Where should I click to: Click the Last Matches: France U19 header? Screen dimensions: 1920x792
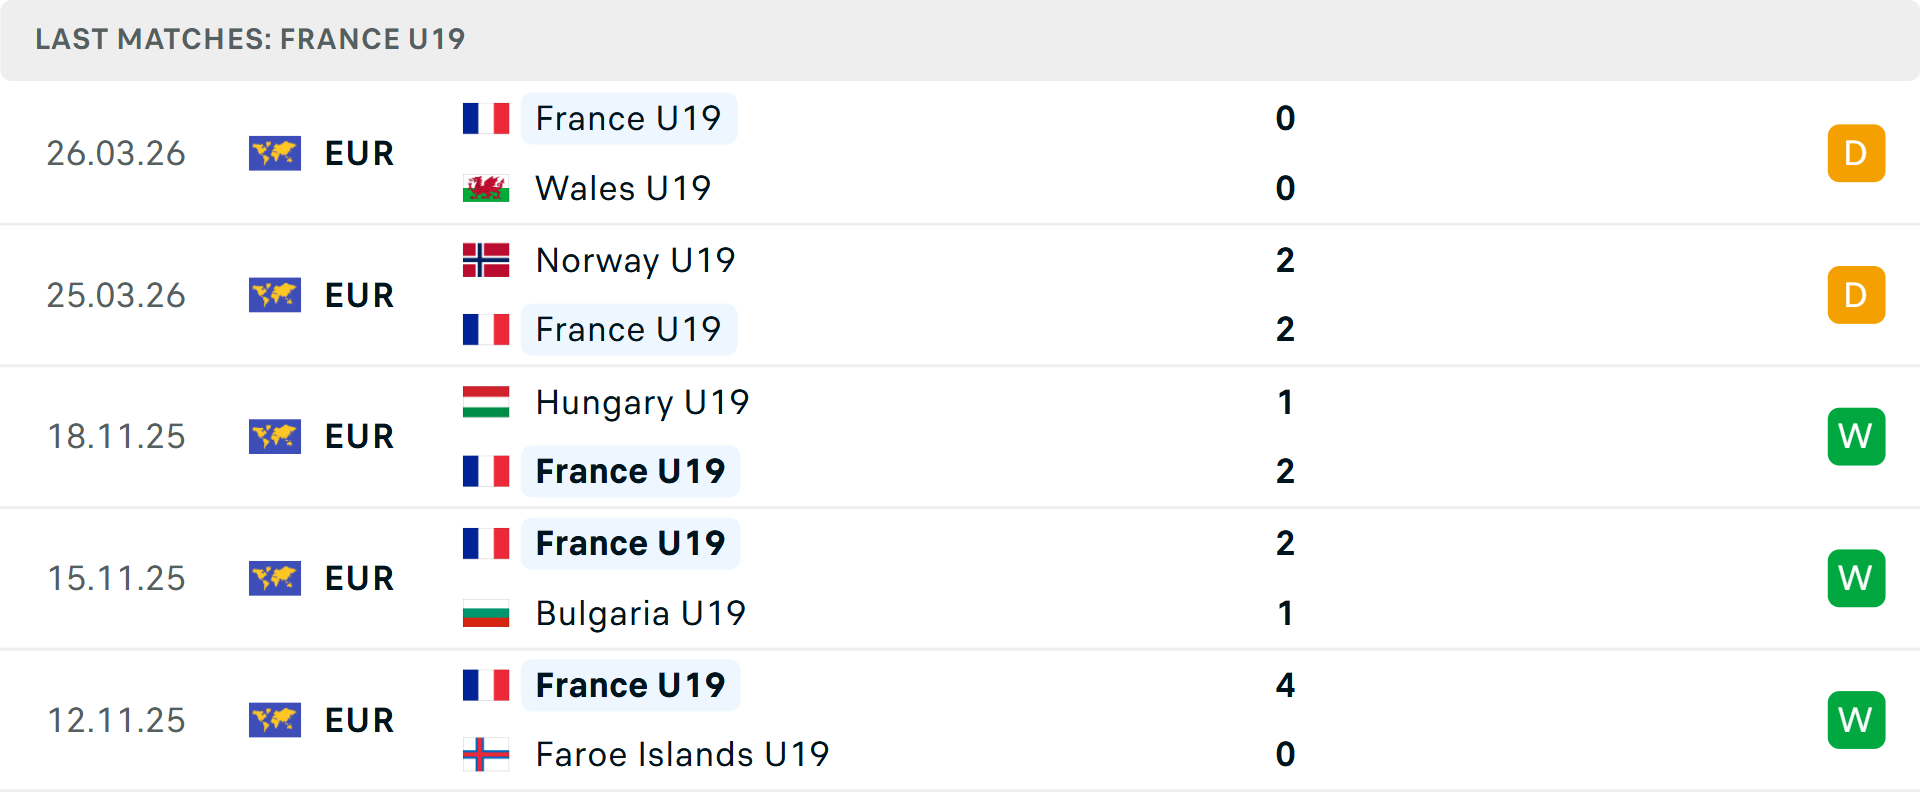(250, 39)
